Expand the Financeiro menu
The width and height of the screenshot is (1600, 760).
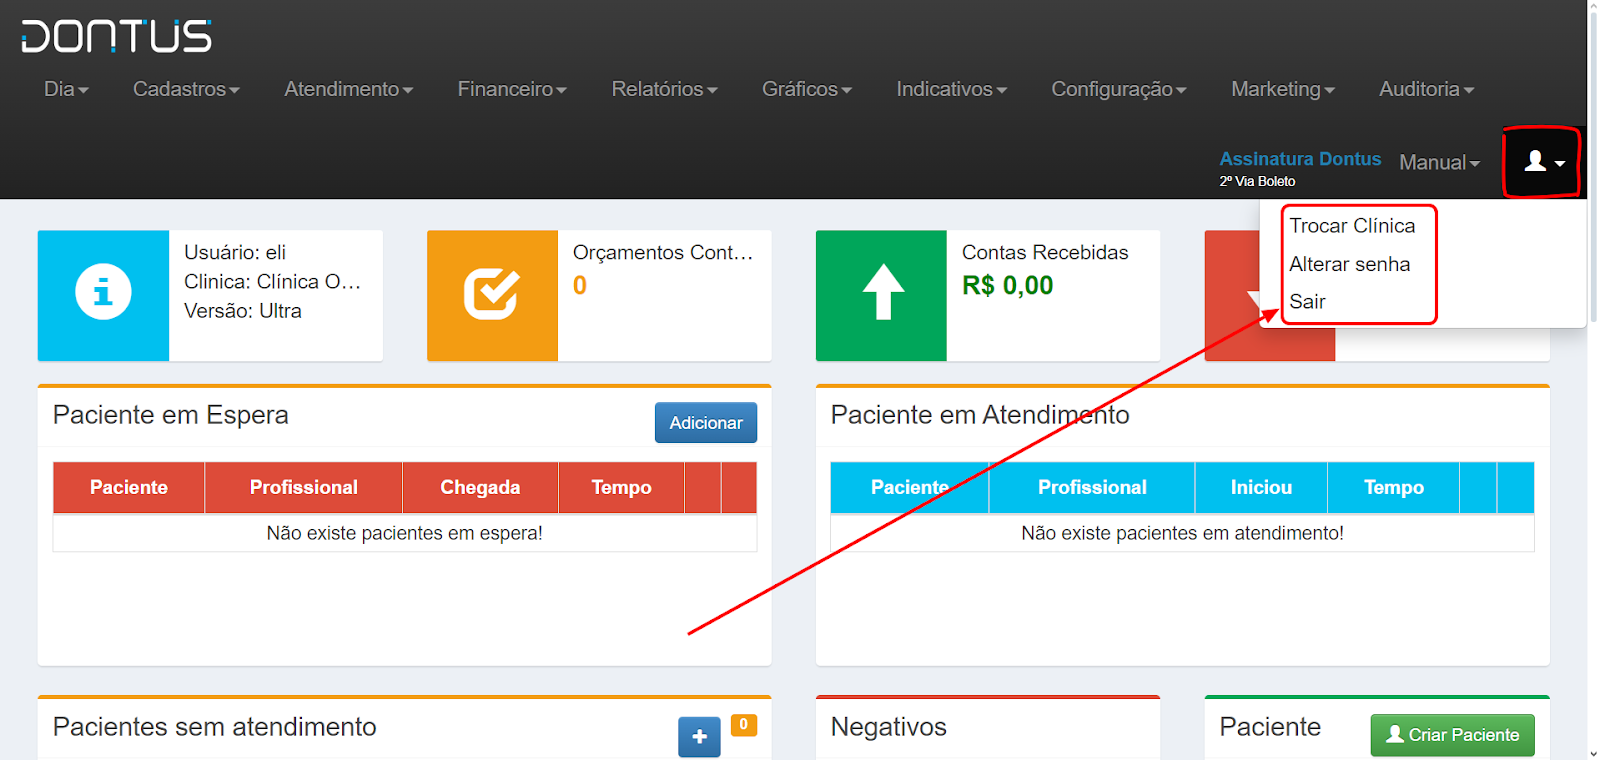tap(512, 89)
